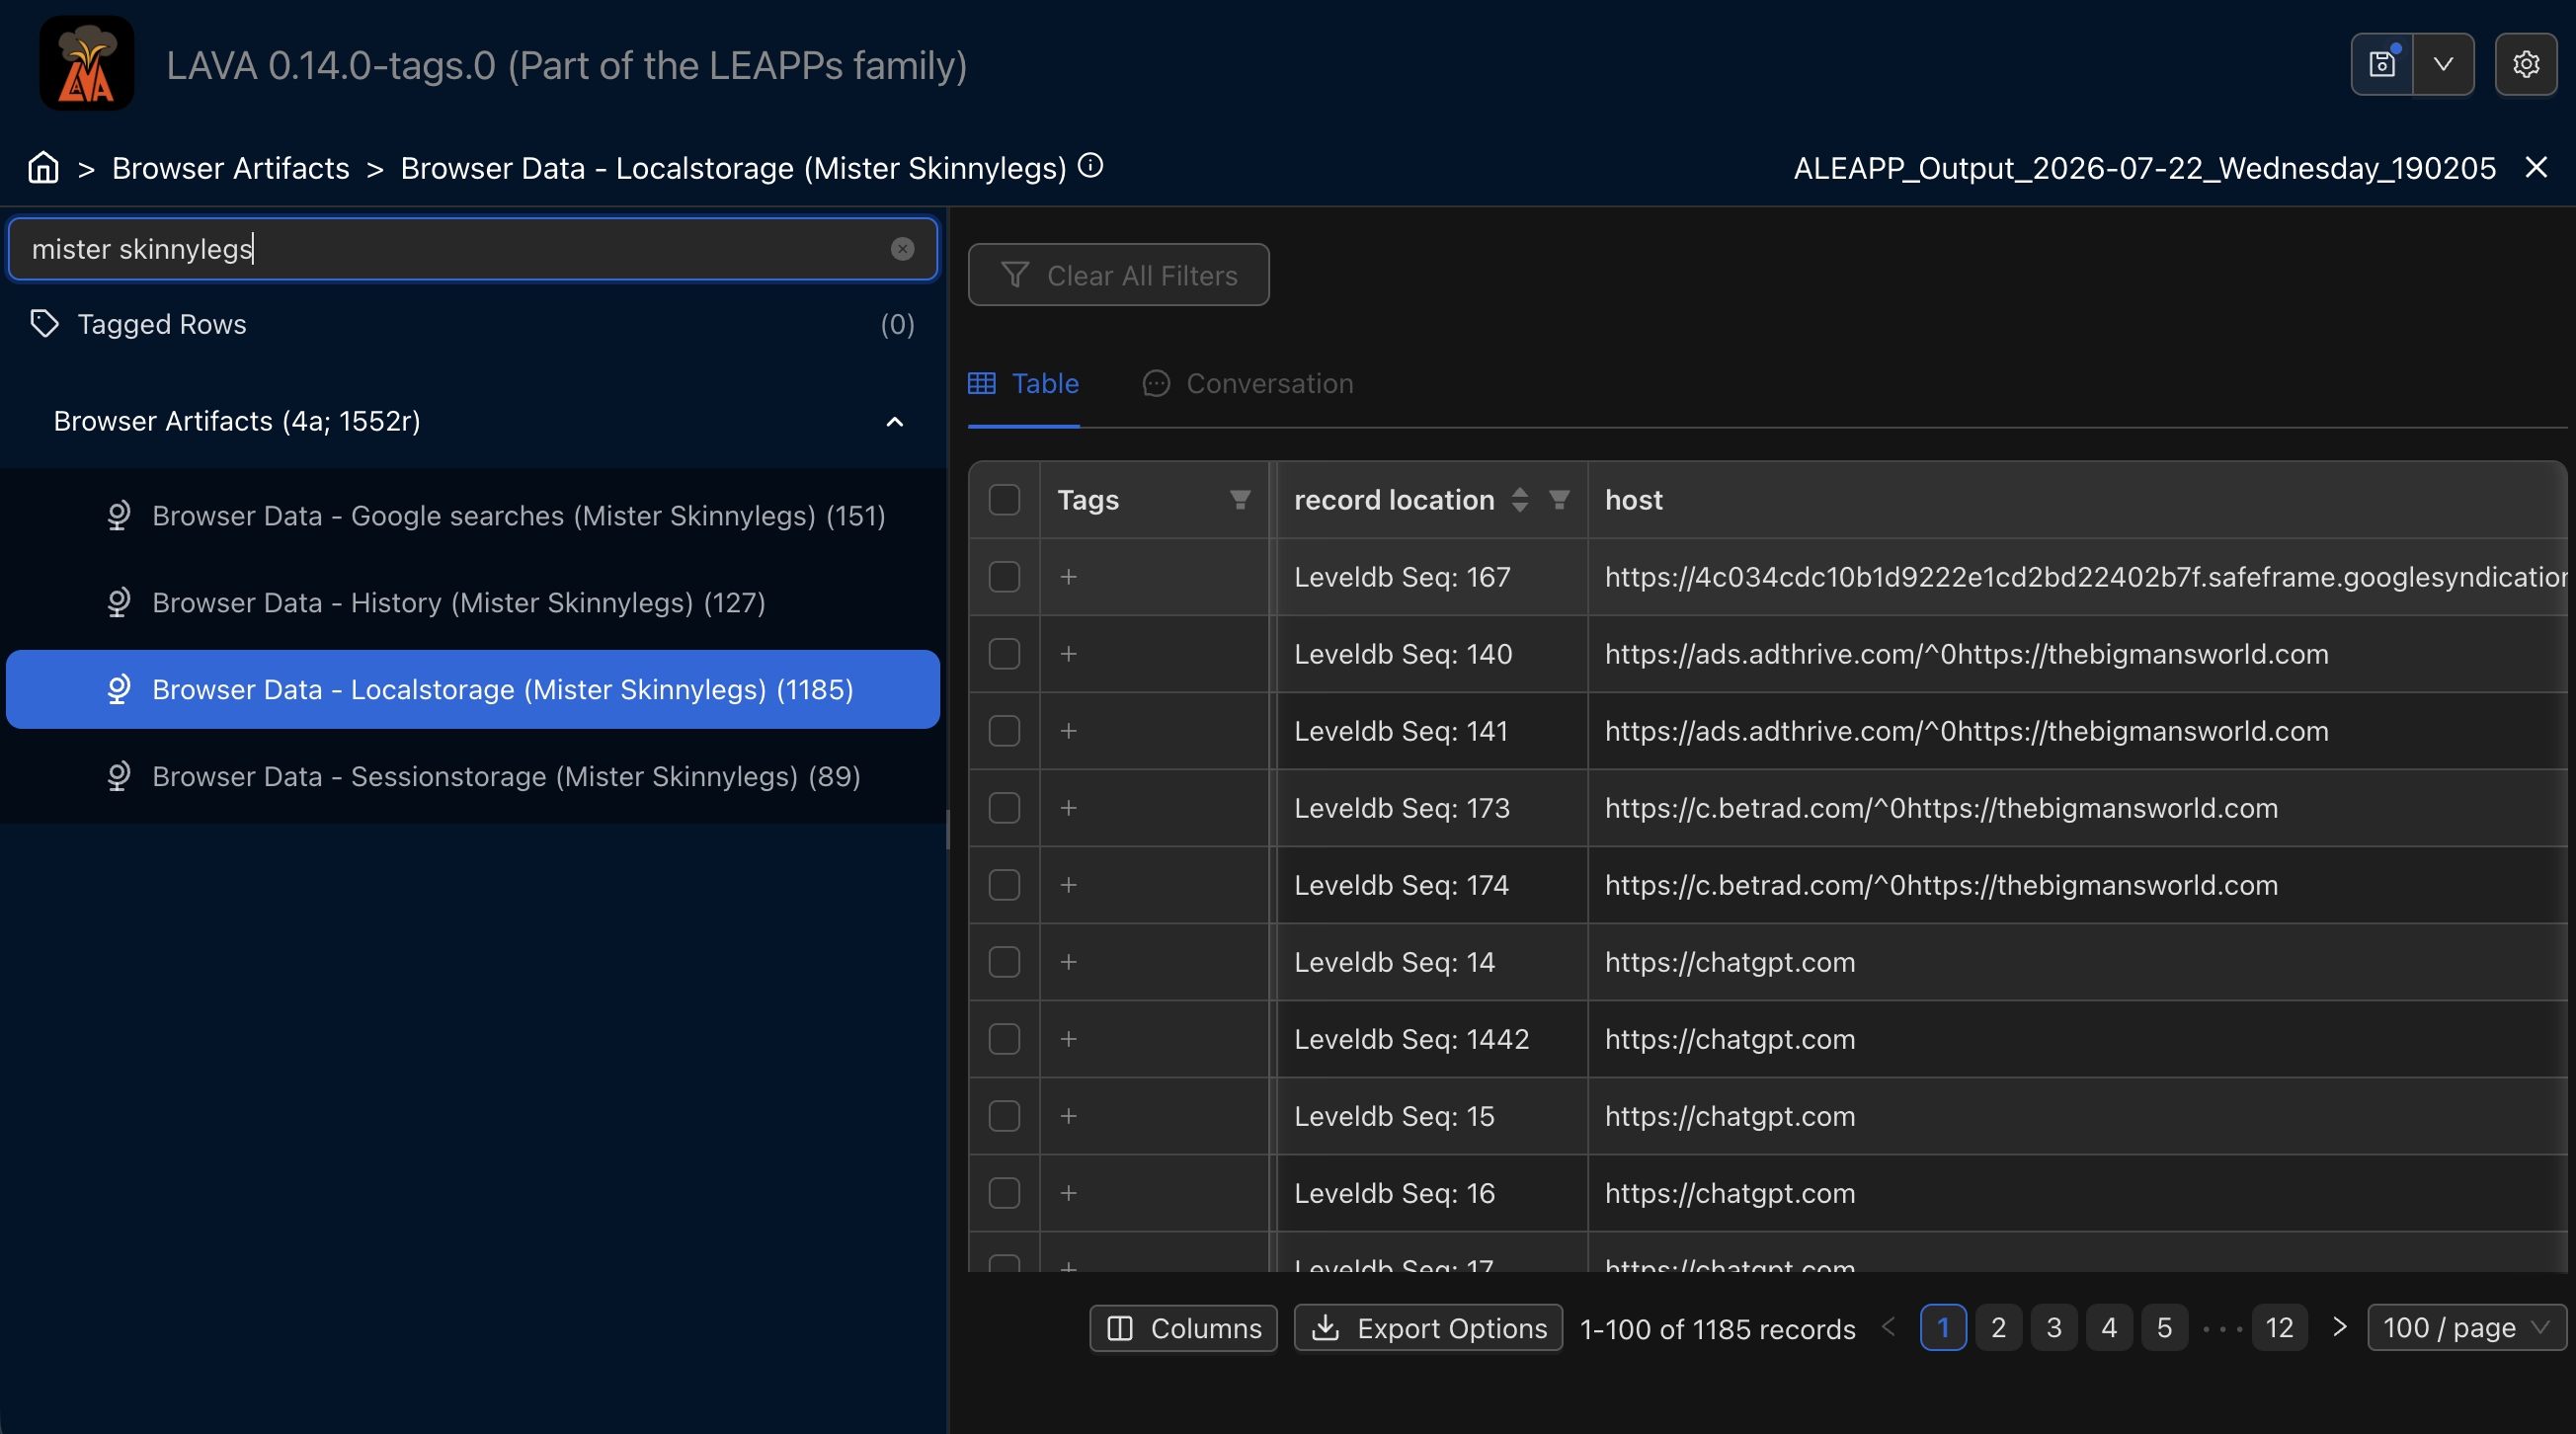Add a tag to Leveldb Seq: 167 row

[x=1068, y=577]
